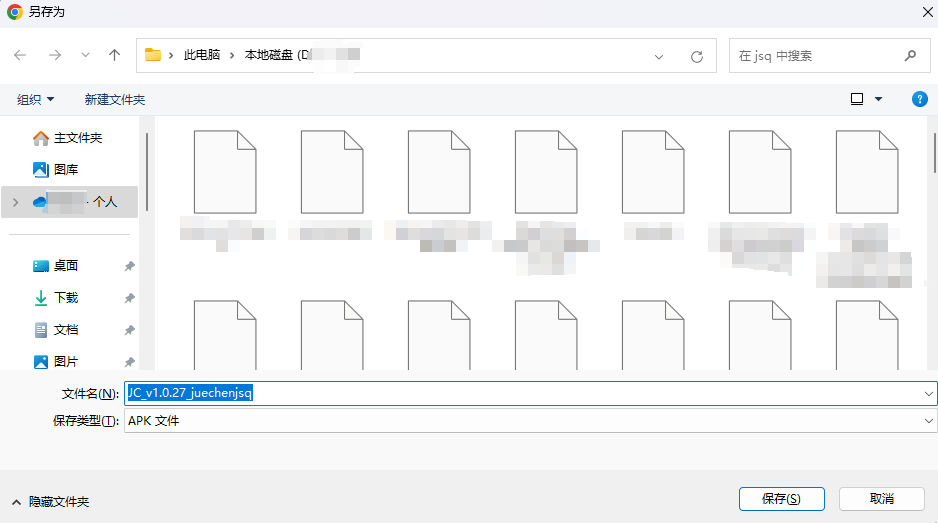The height and width of the screenshot is (523, 938).
Task: Go up one folder level
Action: click(114, 56)
